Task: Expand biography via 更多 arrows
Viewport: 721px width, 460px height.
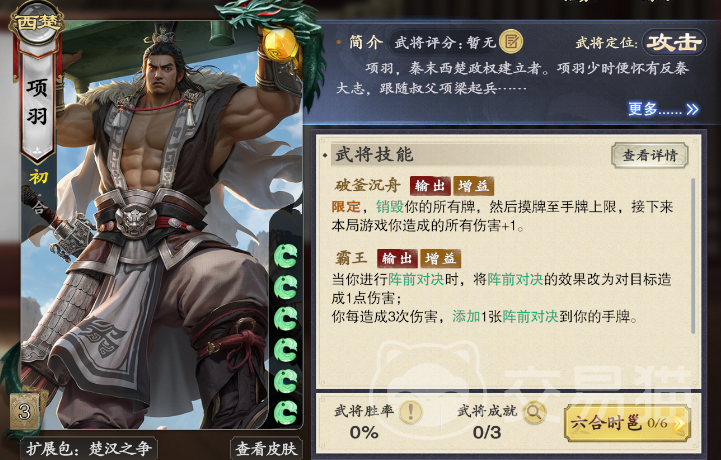Action: (664, 109)
